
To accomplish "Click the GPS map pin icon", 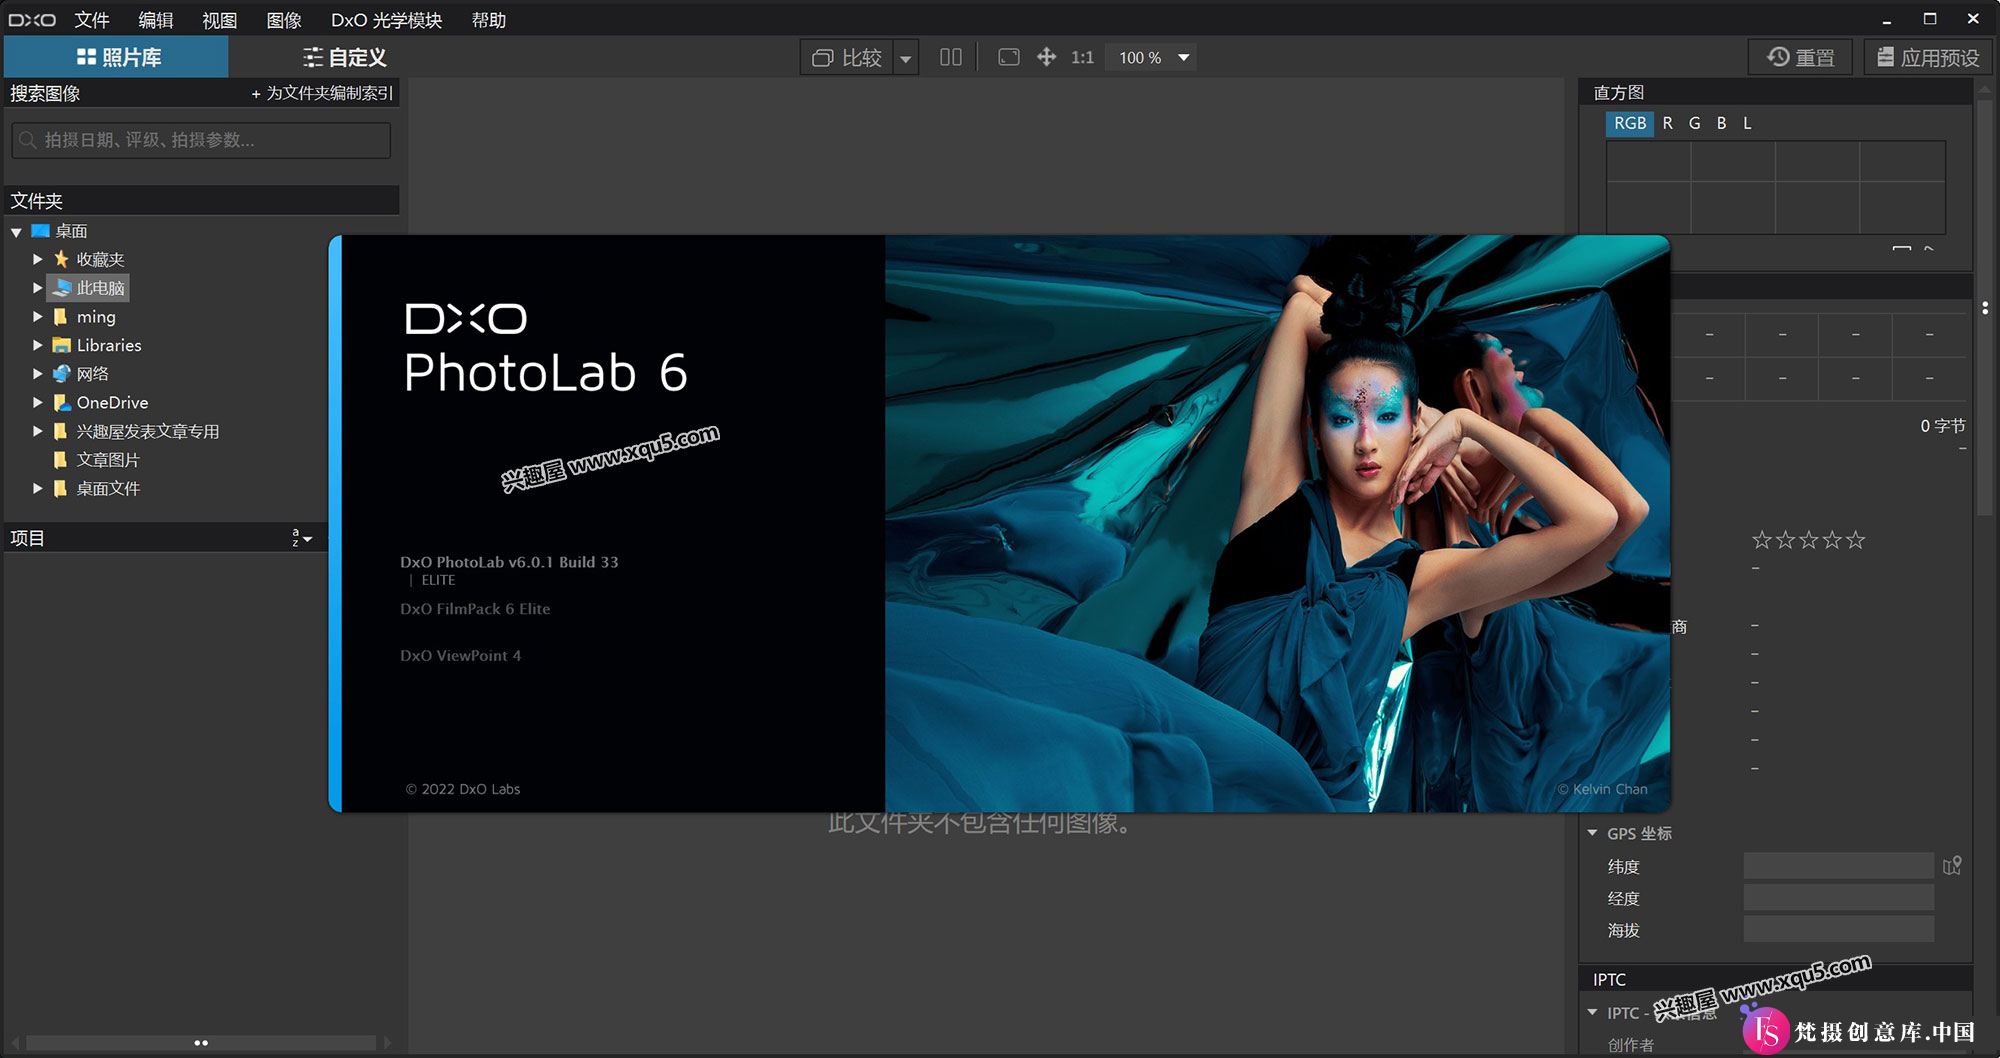I will 1952,866.
